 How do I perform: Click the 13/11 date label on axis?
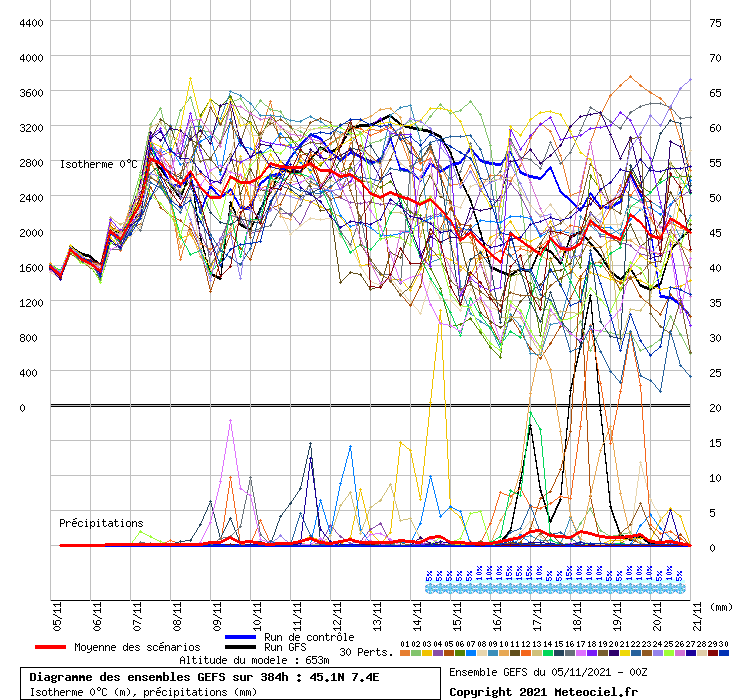tap(378, 613)
